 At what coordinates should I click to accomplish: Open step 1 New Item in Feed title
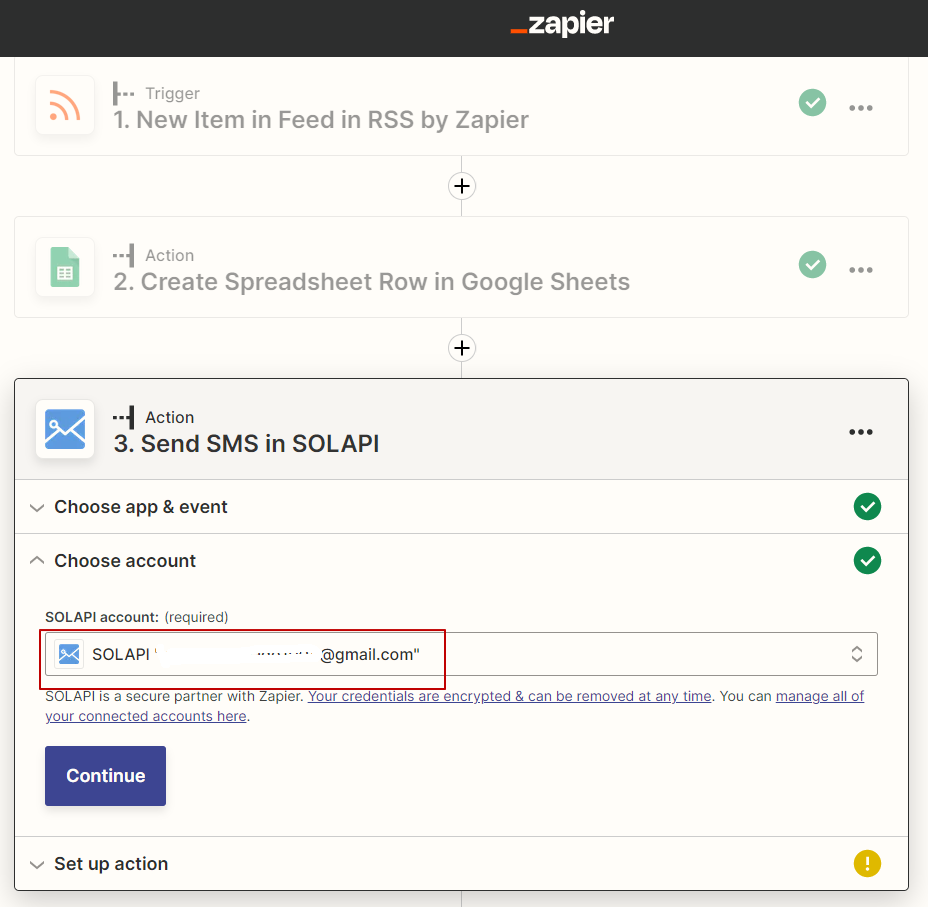click(x=321, y=120)
